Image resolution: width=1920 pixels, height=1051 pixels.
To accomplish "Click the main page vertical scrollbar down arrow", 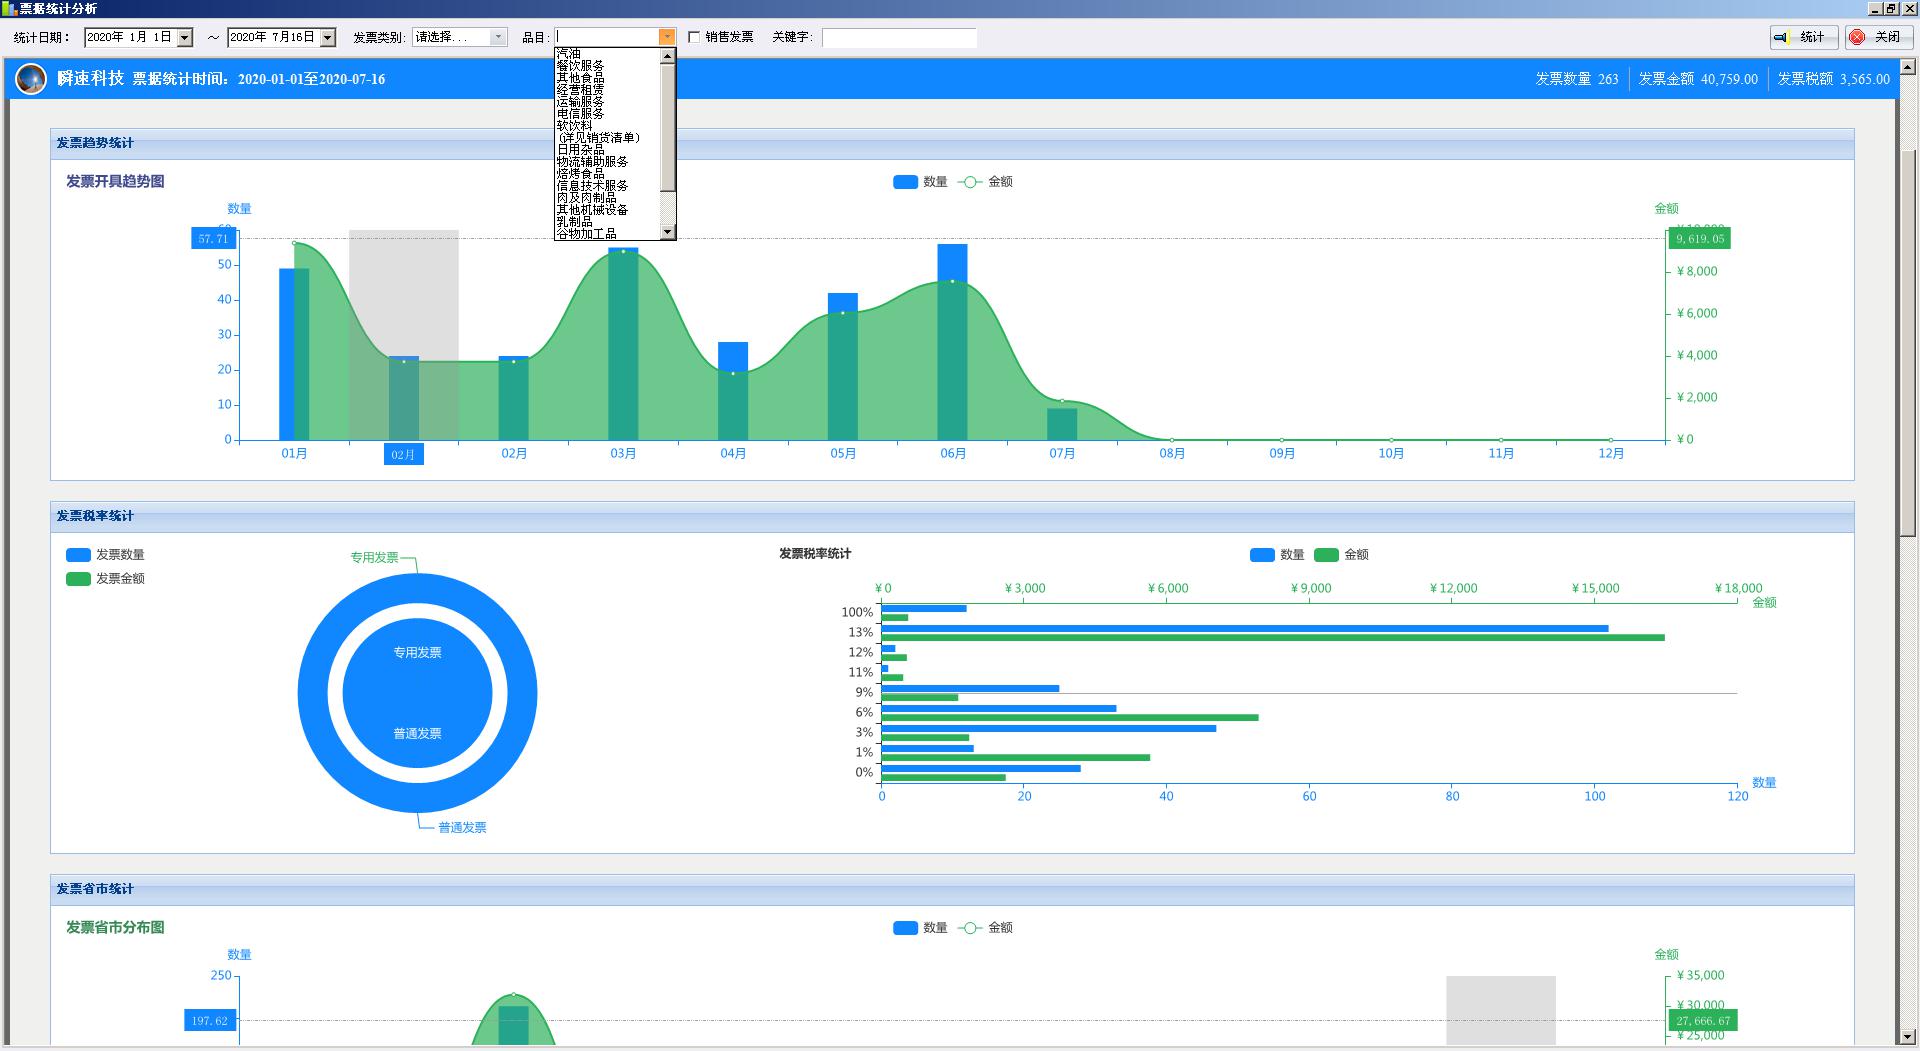I will (x=1909, y=1036).
